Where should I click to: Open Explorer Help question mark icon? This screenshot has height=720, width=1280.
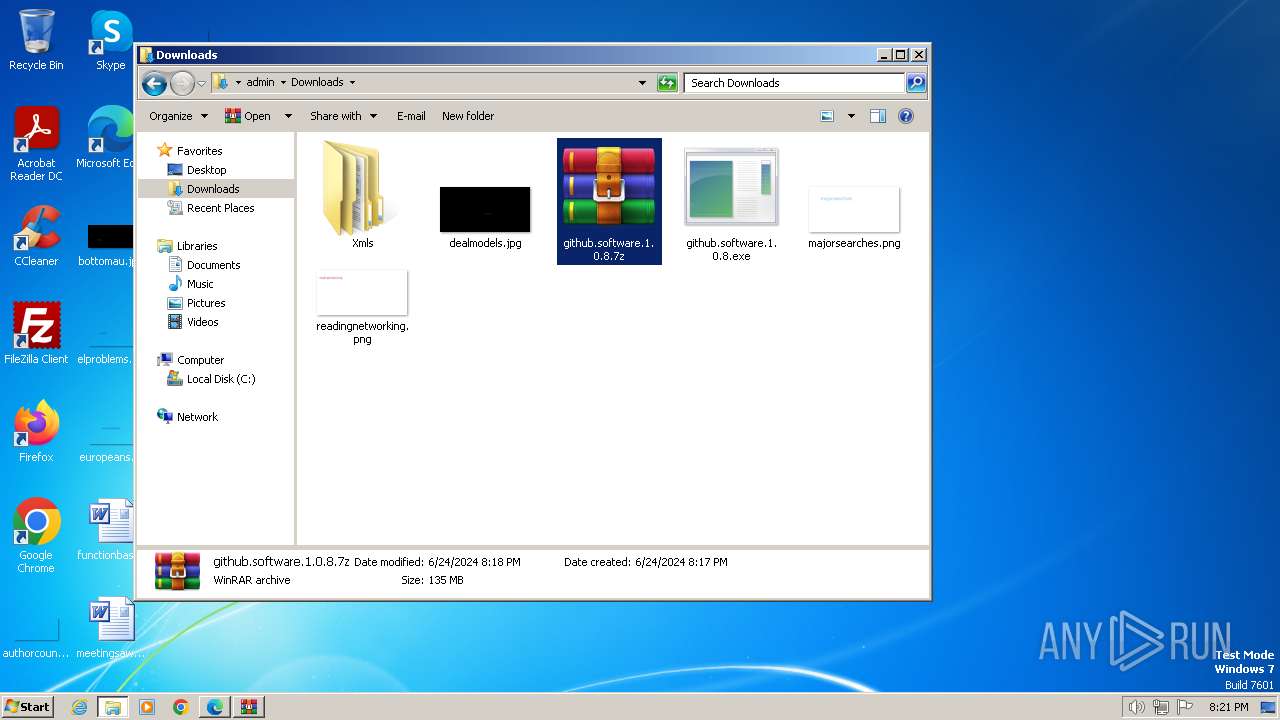pos(906,116)
